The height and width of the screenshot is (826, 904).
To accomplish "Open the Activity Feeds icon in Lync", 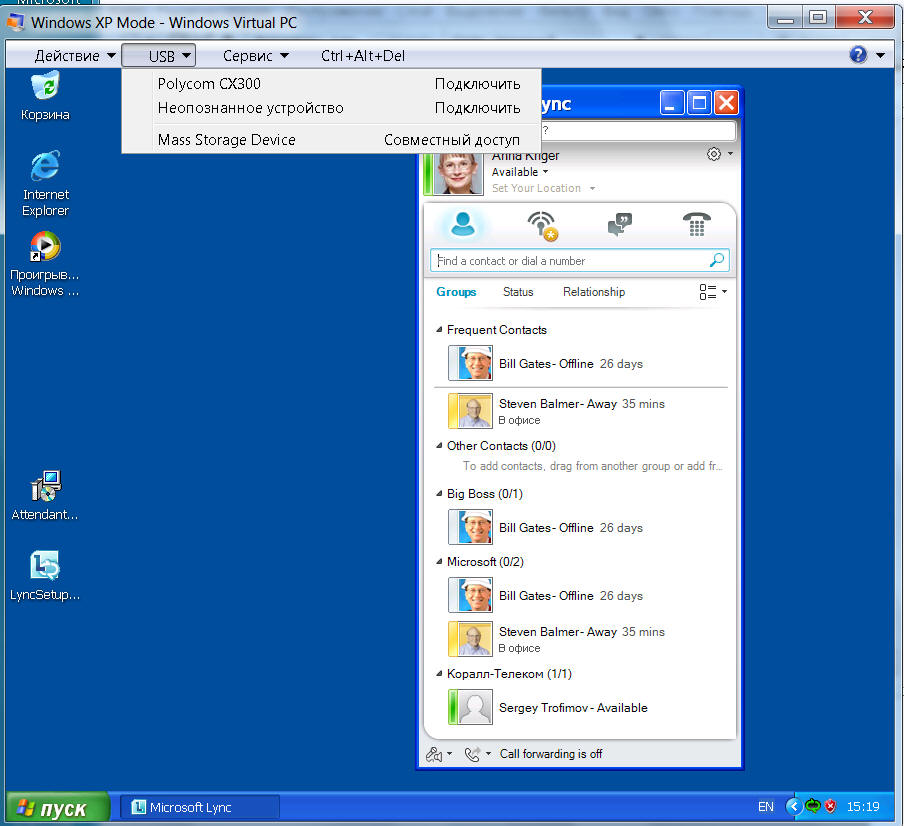I will 543,226.
